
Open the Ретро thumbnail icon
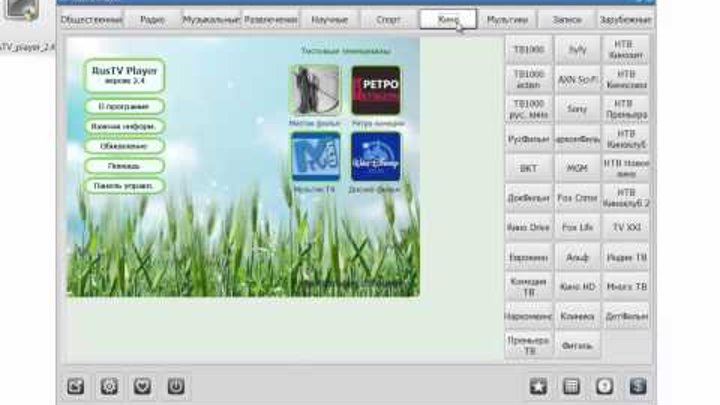point(376,91)
